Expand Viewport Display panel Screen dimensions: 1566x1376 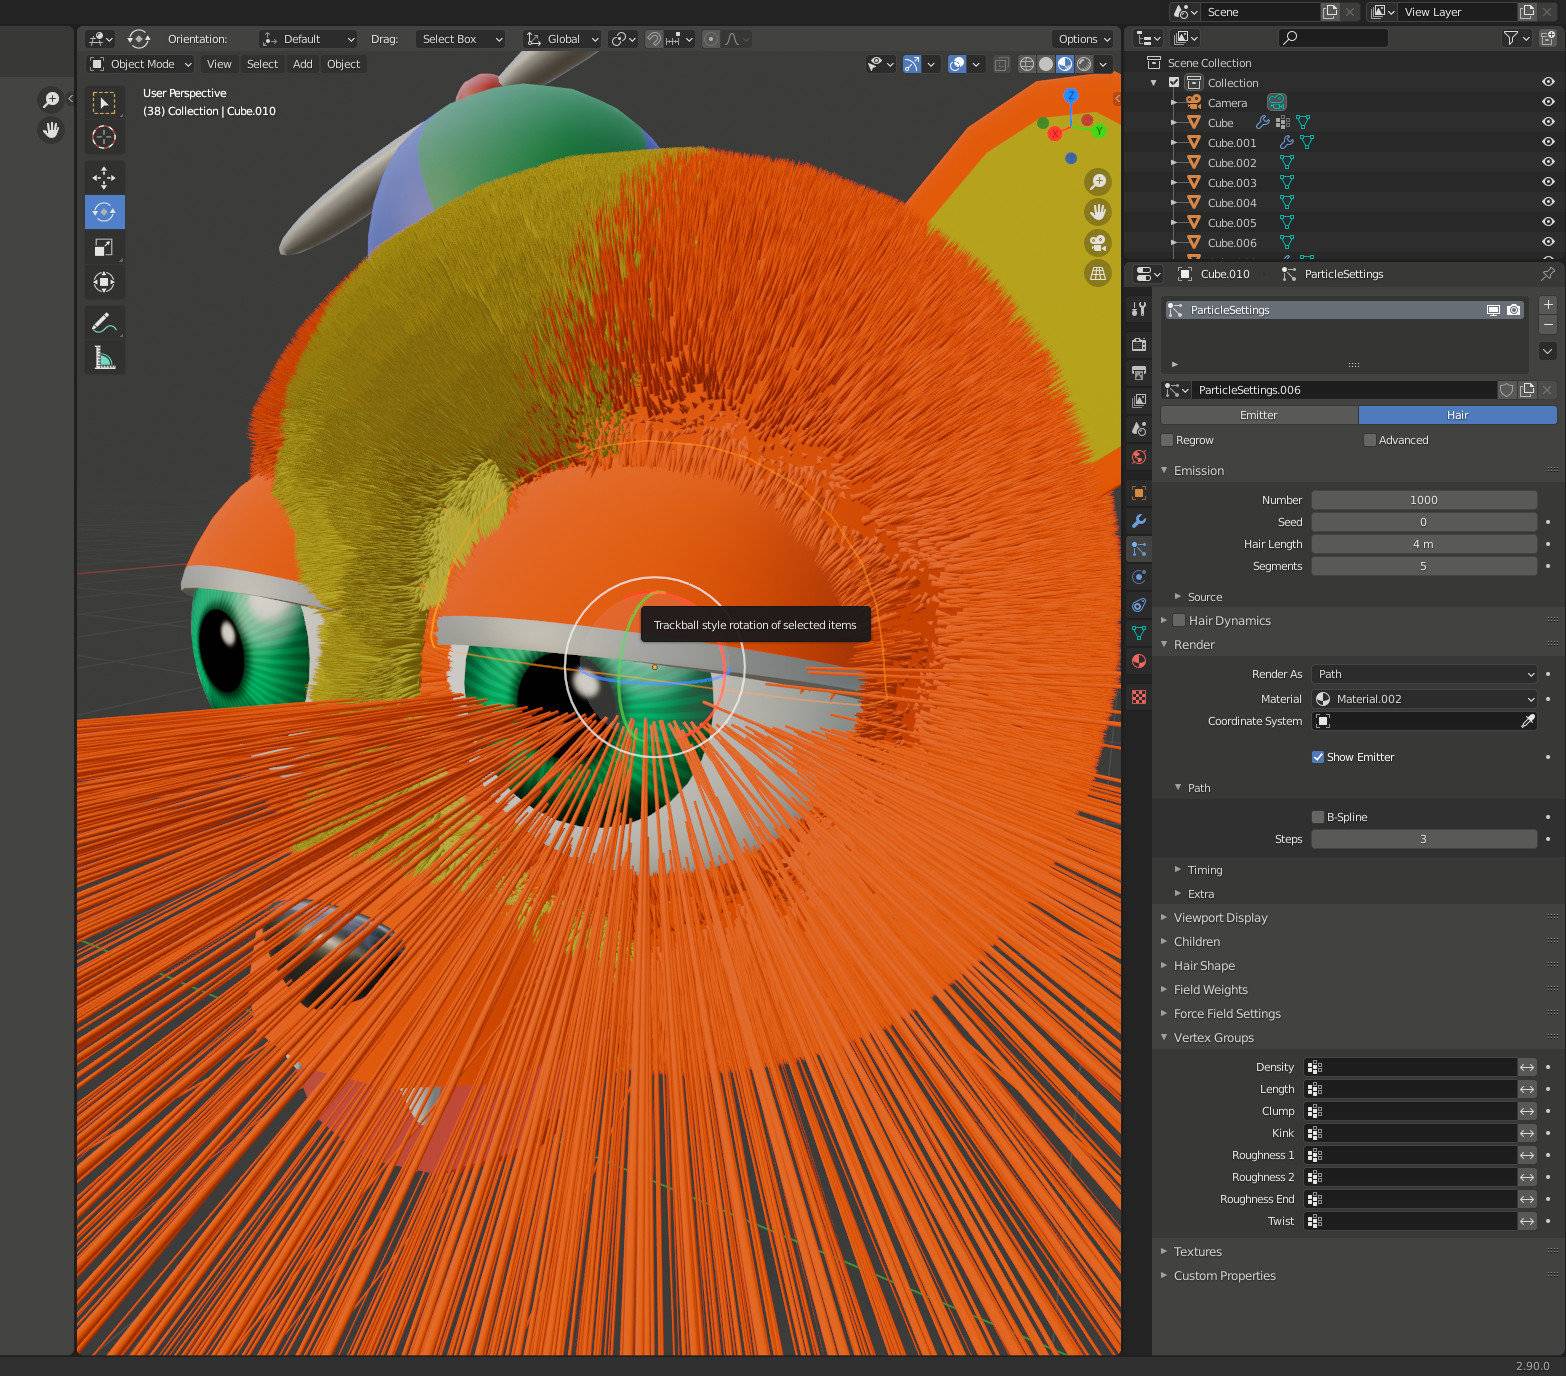click(1220, 917)
